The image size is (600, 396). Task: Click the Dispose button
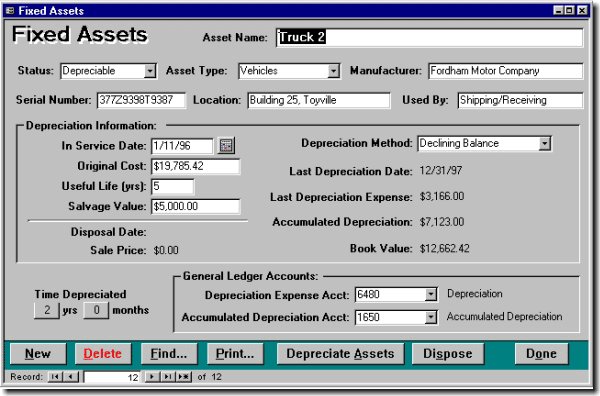[448, 354]
